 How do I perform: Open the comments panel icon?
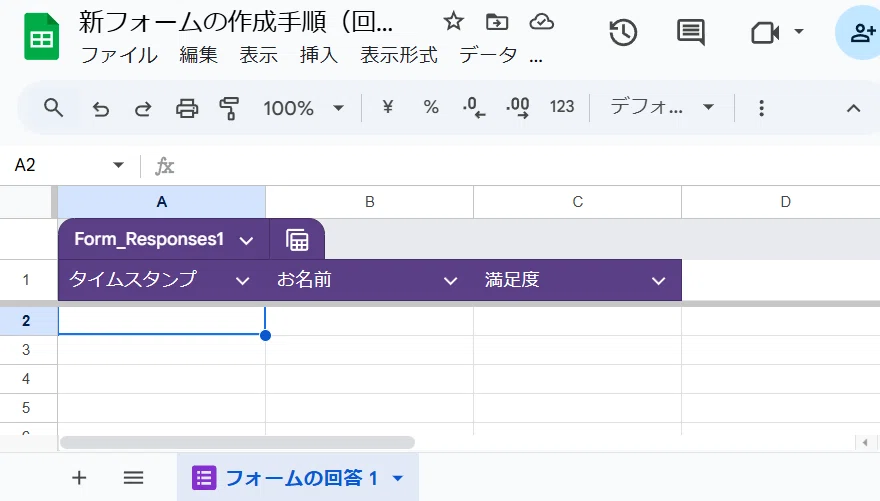point(691,33)
